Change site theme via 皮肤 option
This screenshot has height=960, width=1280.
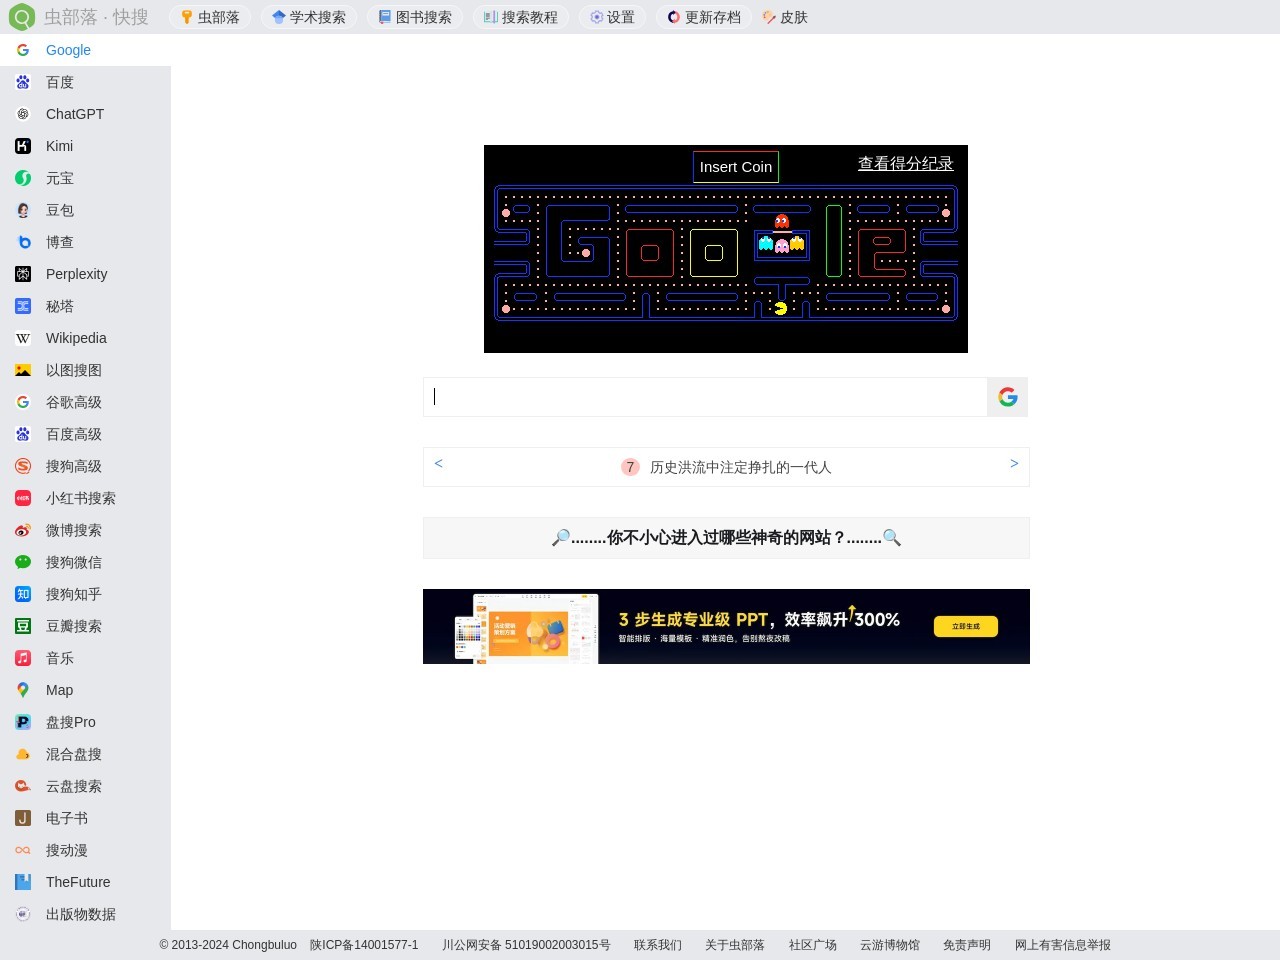[785, 17]
